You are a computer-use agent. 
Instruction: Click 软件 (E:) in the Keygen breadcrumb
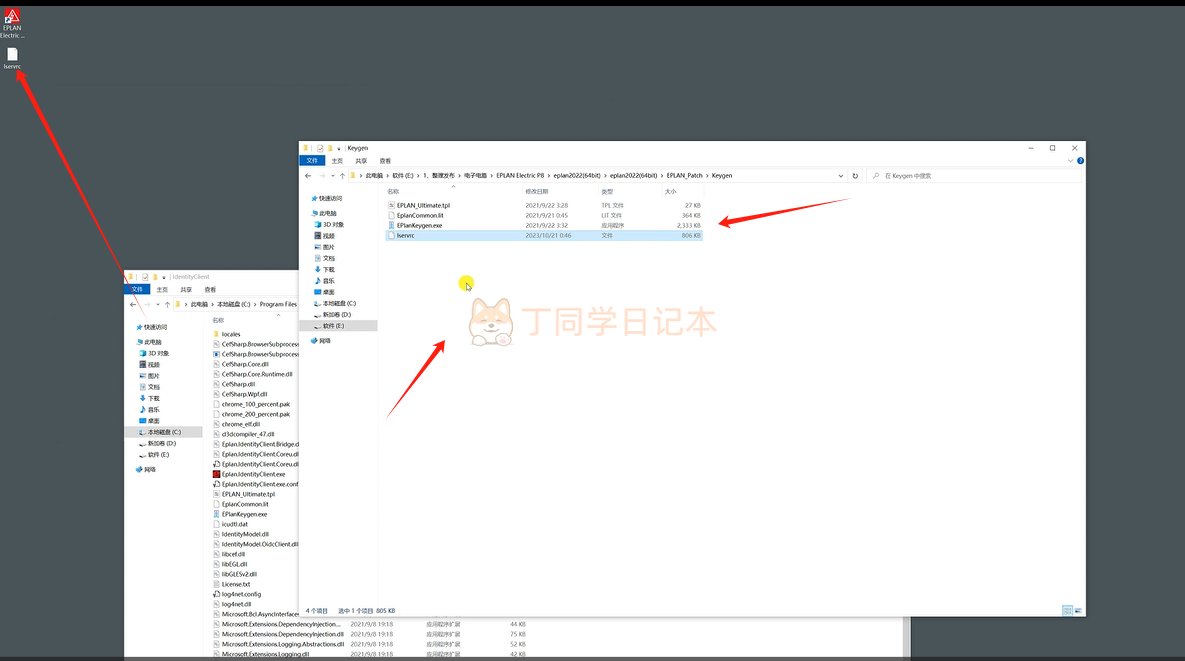[403, 175]
